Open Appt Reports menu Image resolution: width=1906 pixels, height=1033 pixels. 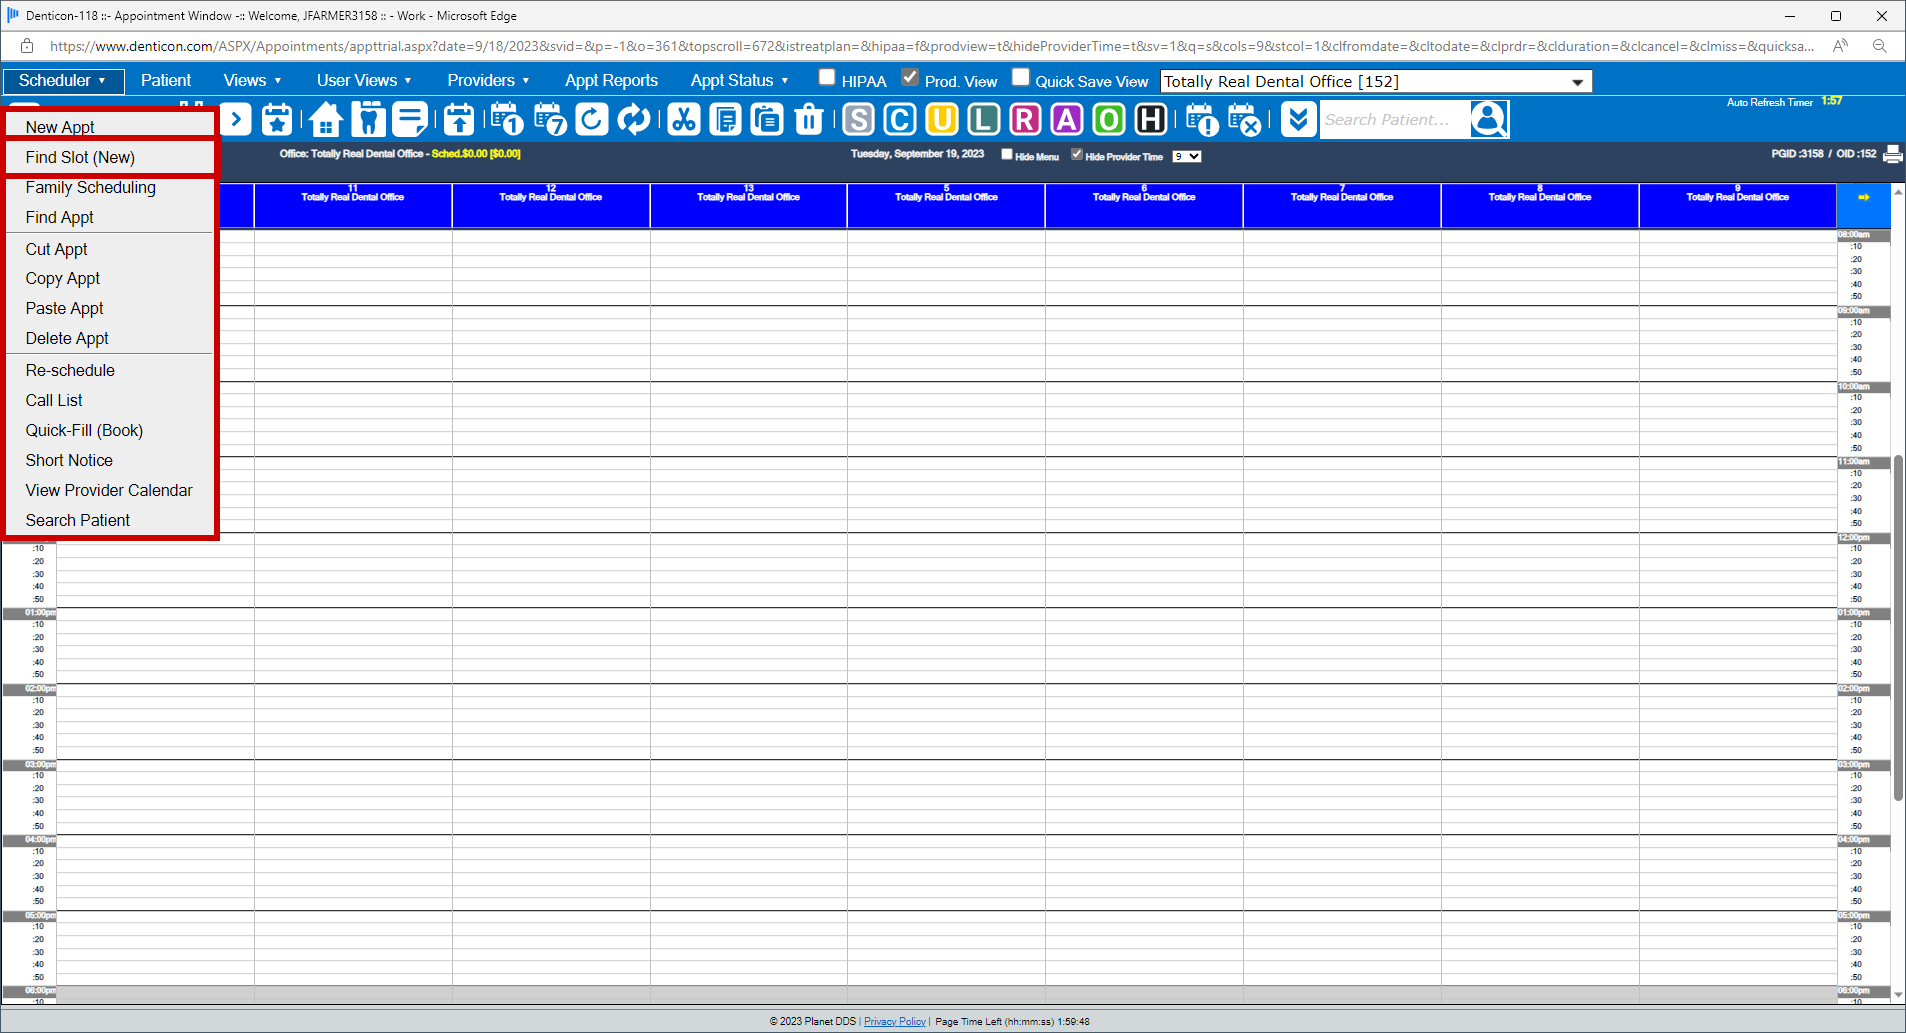pyautogui.click(x=611, y=80)
